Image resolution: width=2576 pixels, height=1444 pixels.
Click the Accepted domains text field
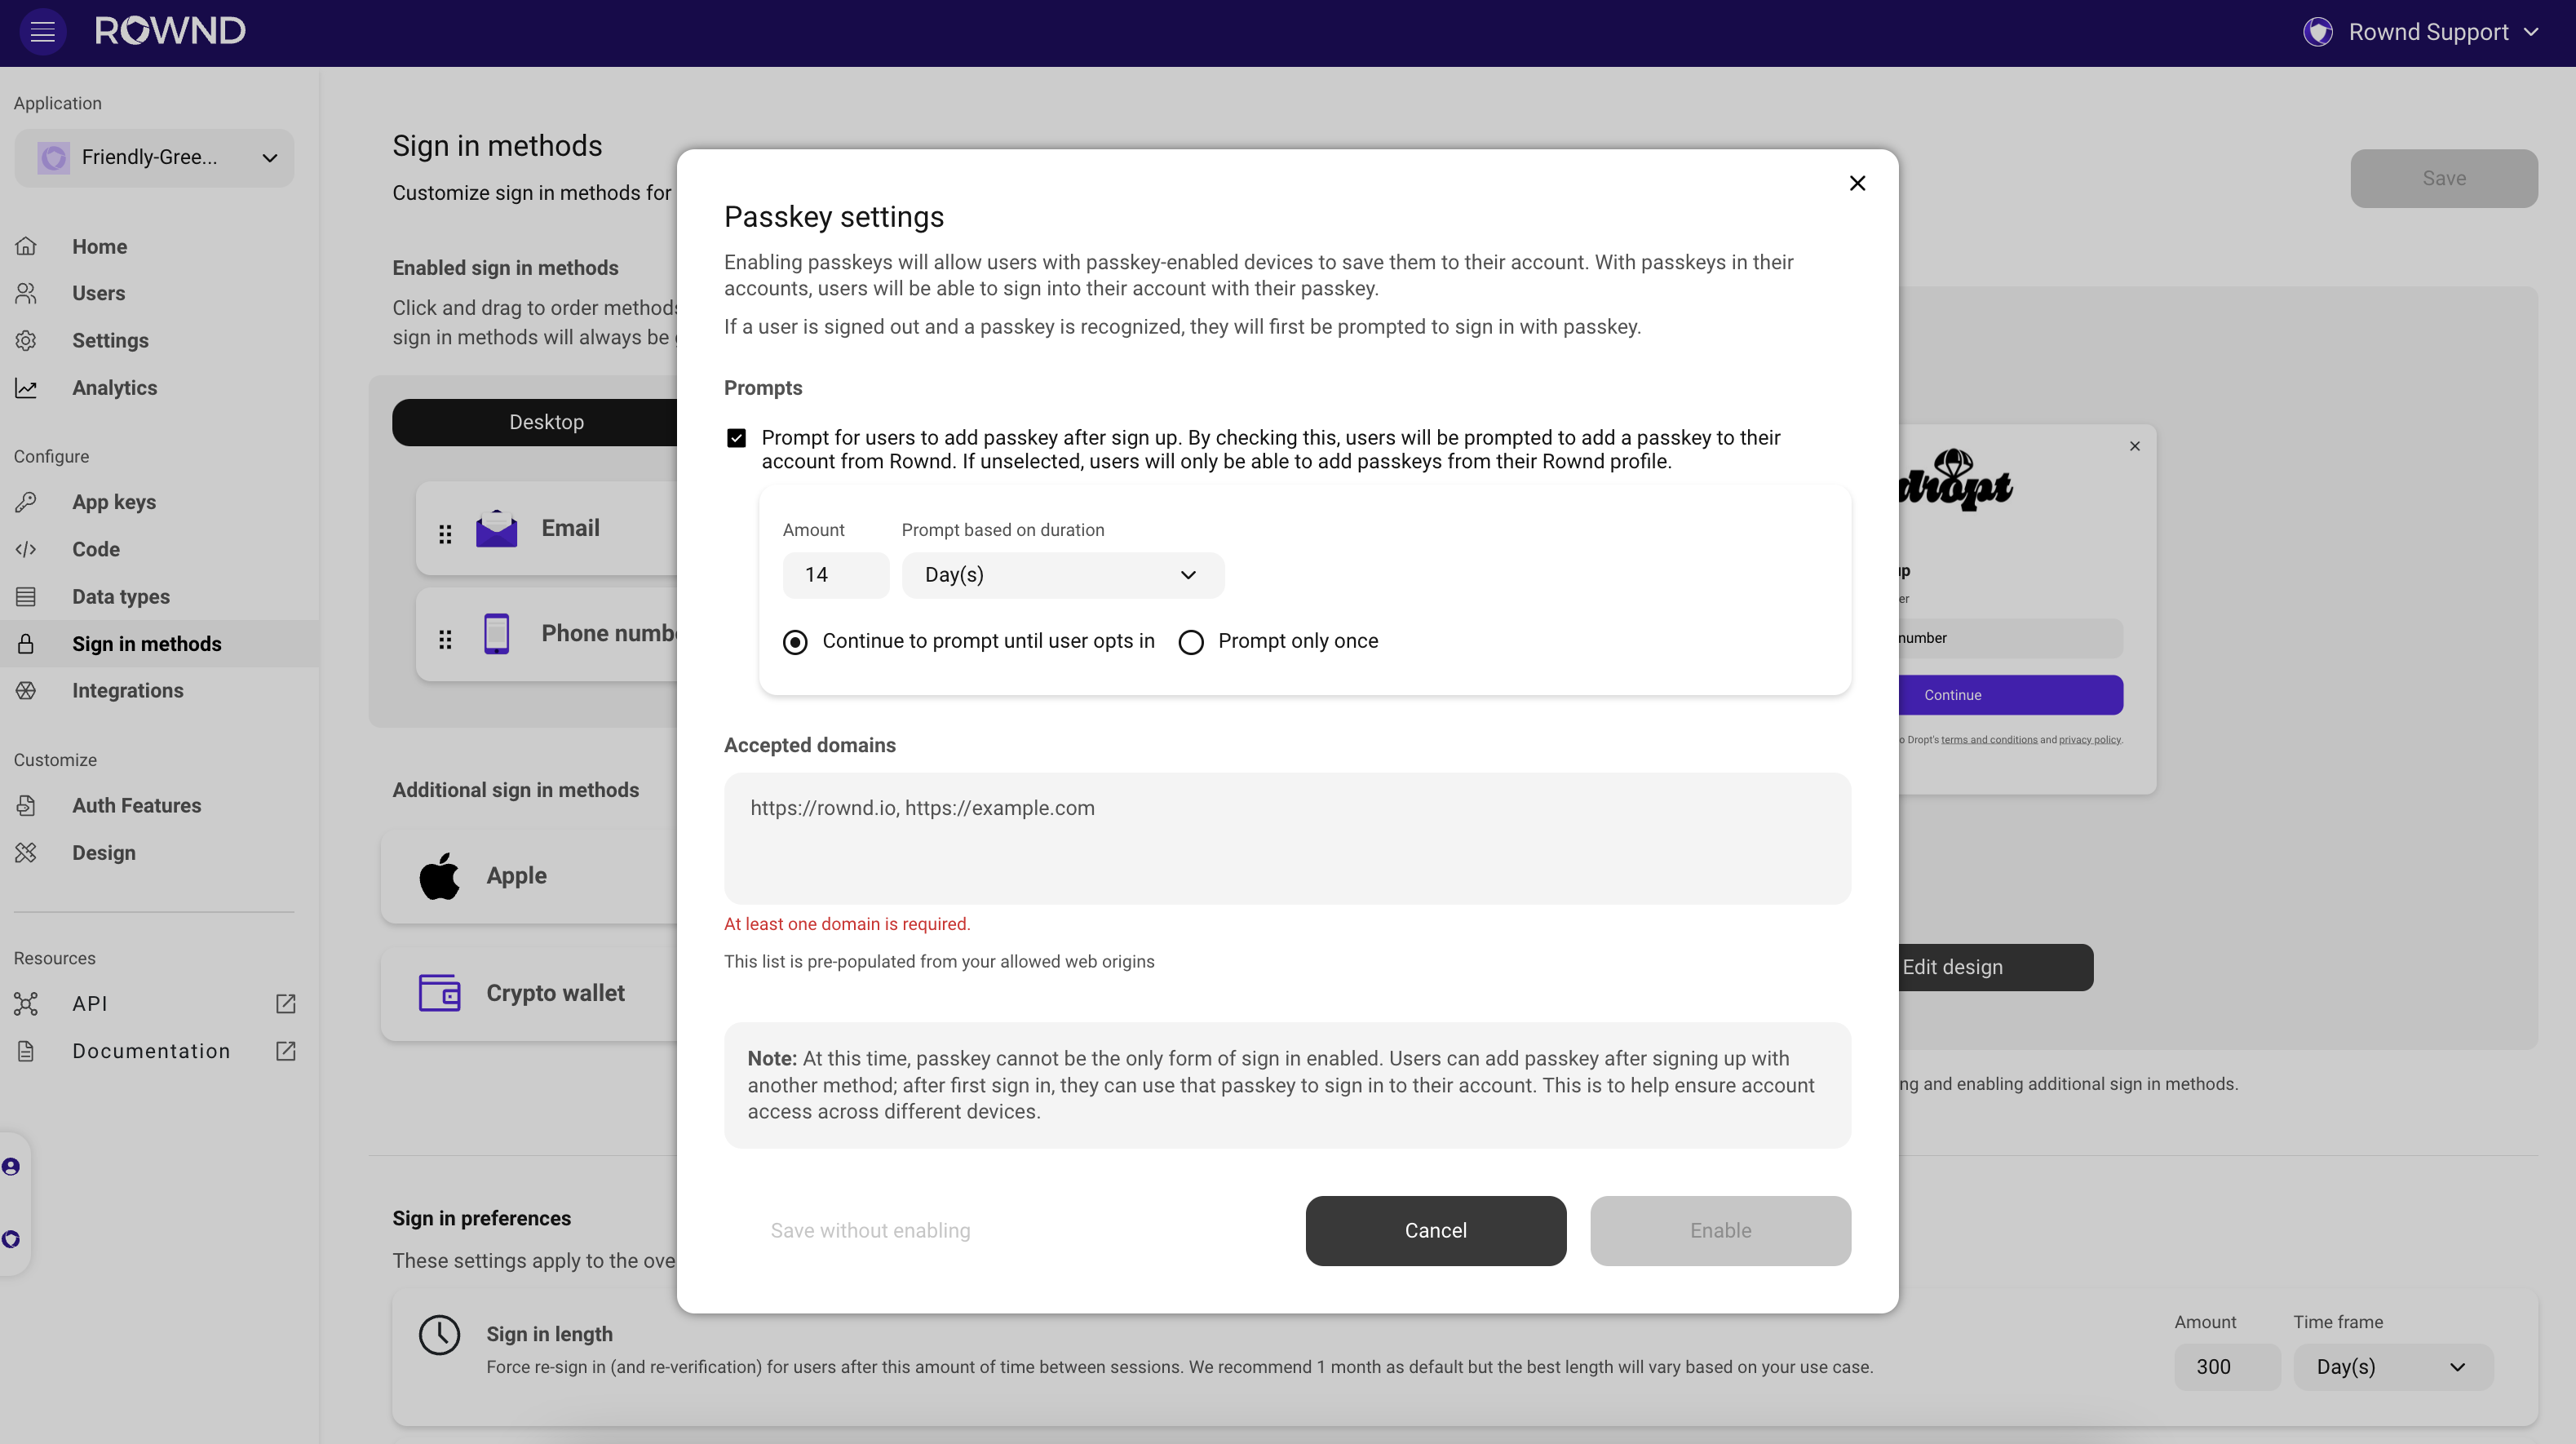click(1286, 838)
